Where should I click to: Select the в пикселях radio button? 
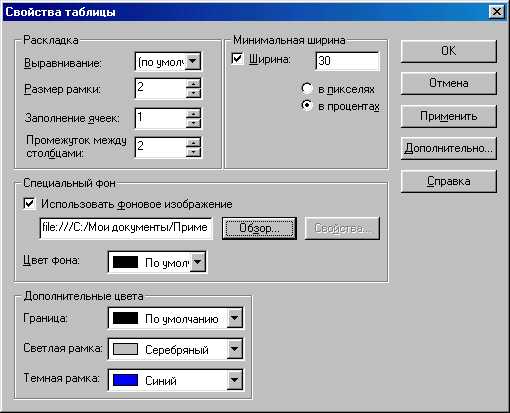point(307,89)
